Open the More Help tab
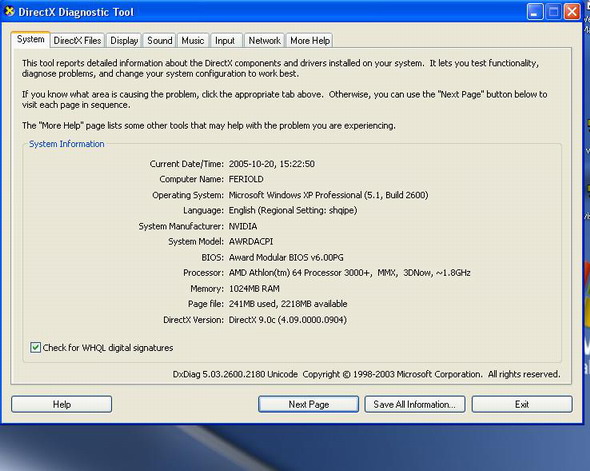Image resolution: width=590 pixels, height=471 pixels. point(310,41)
